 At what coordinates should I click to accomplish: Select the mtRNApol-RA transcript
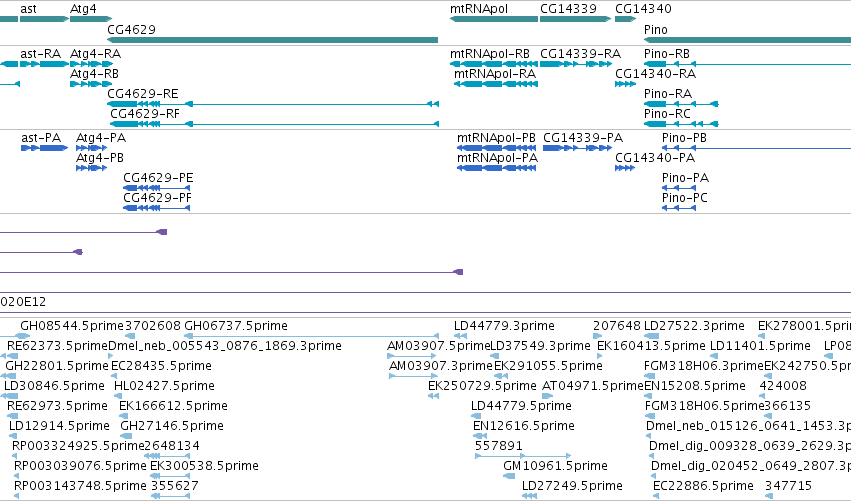[496, 84]
